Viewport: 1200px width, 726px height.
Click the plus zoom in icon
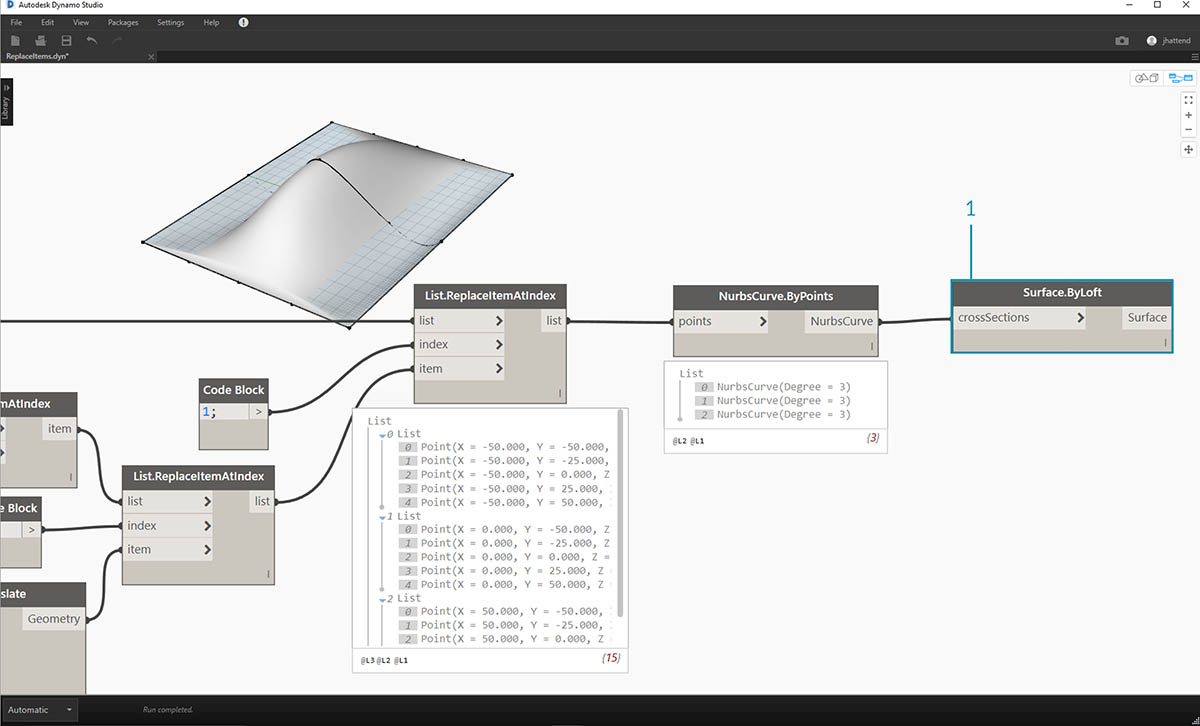(x=1189, y=115)
